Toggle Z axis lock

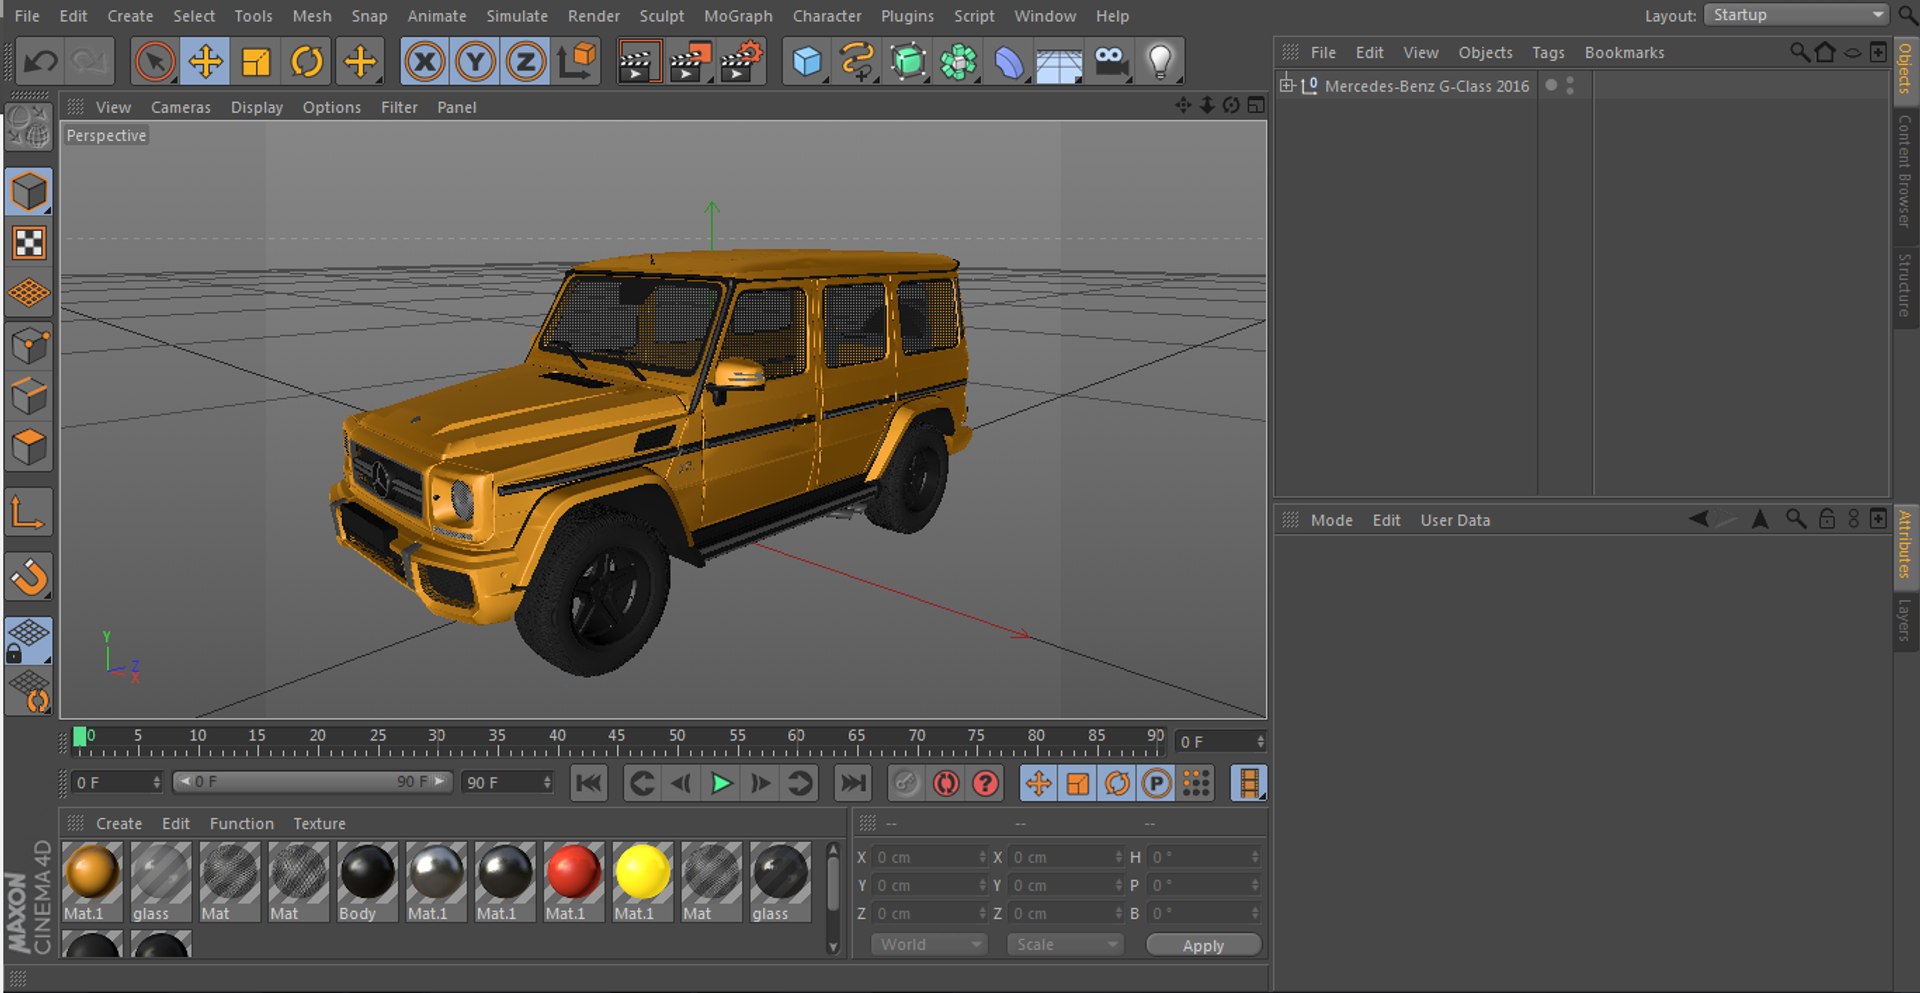[x=526, y=62]
